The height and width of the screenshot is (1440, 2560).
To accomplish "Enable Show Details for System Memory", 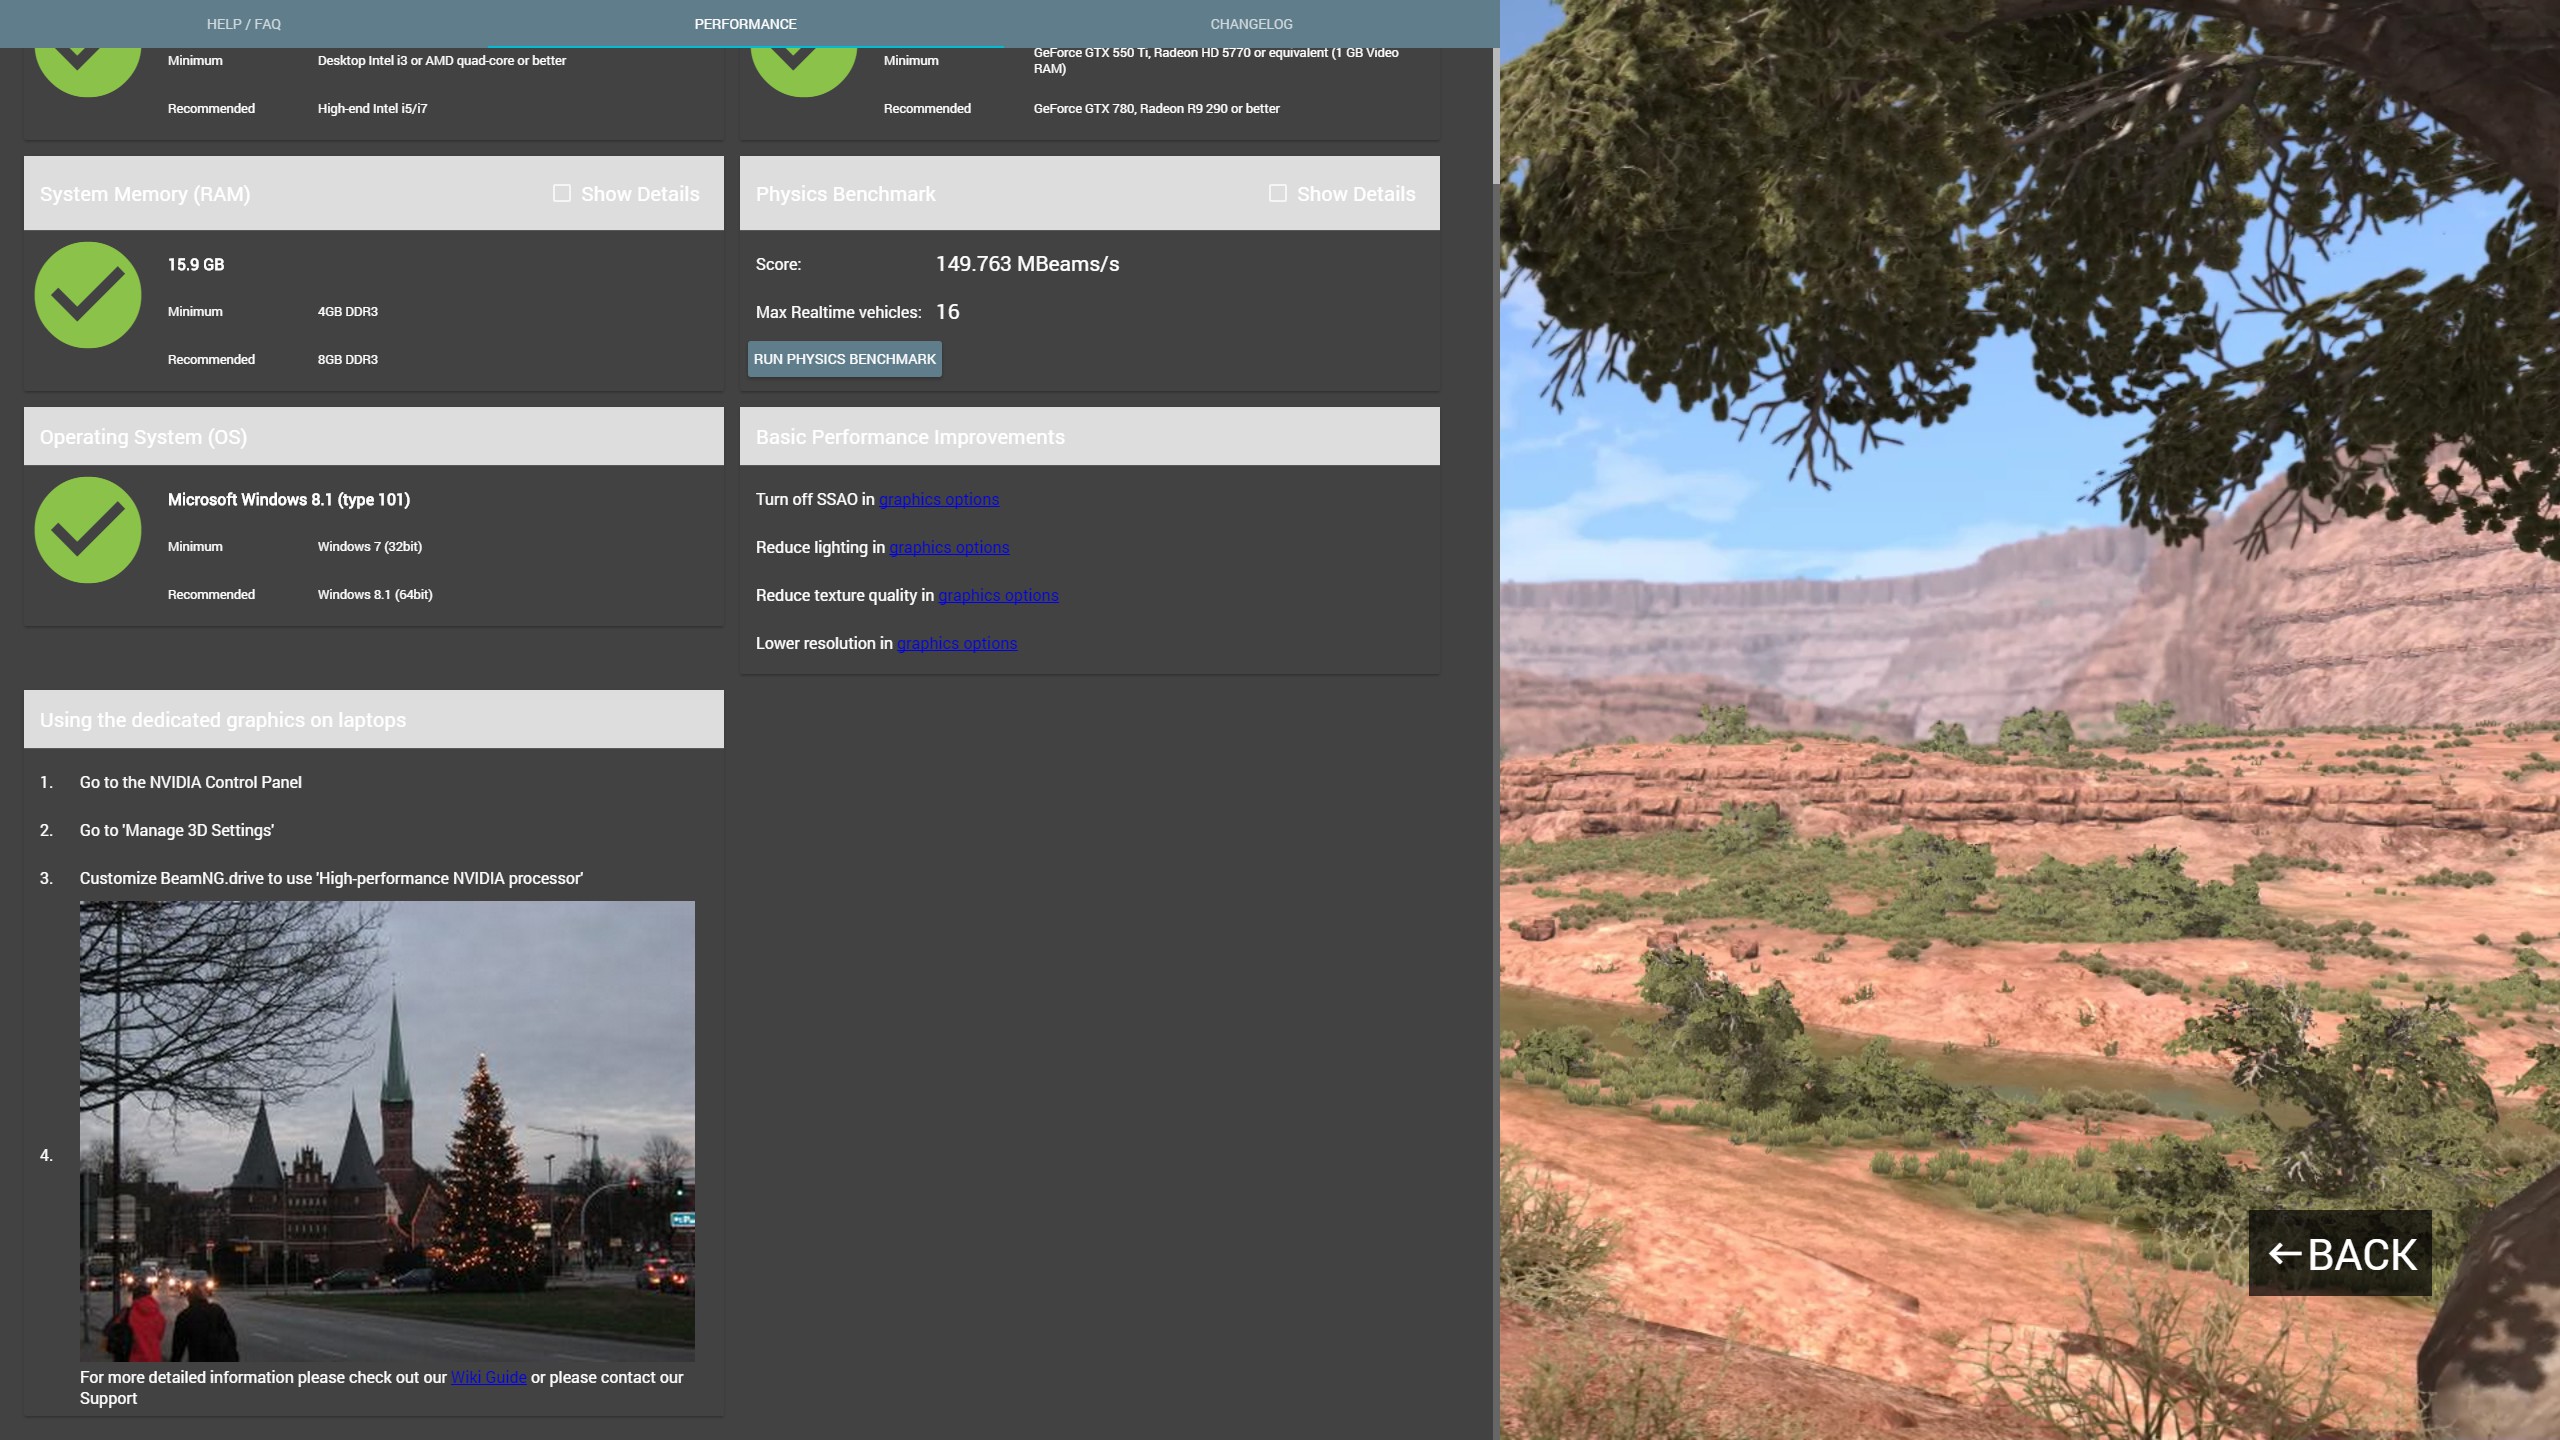I will point(562,193).
